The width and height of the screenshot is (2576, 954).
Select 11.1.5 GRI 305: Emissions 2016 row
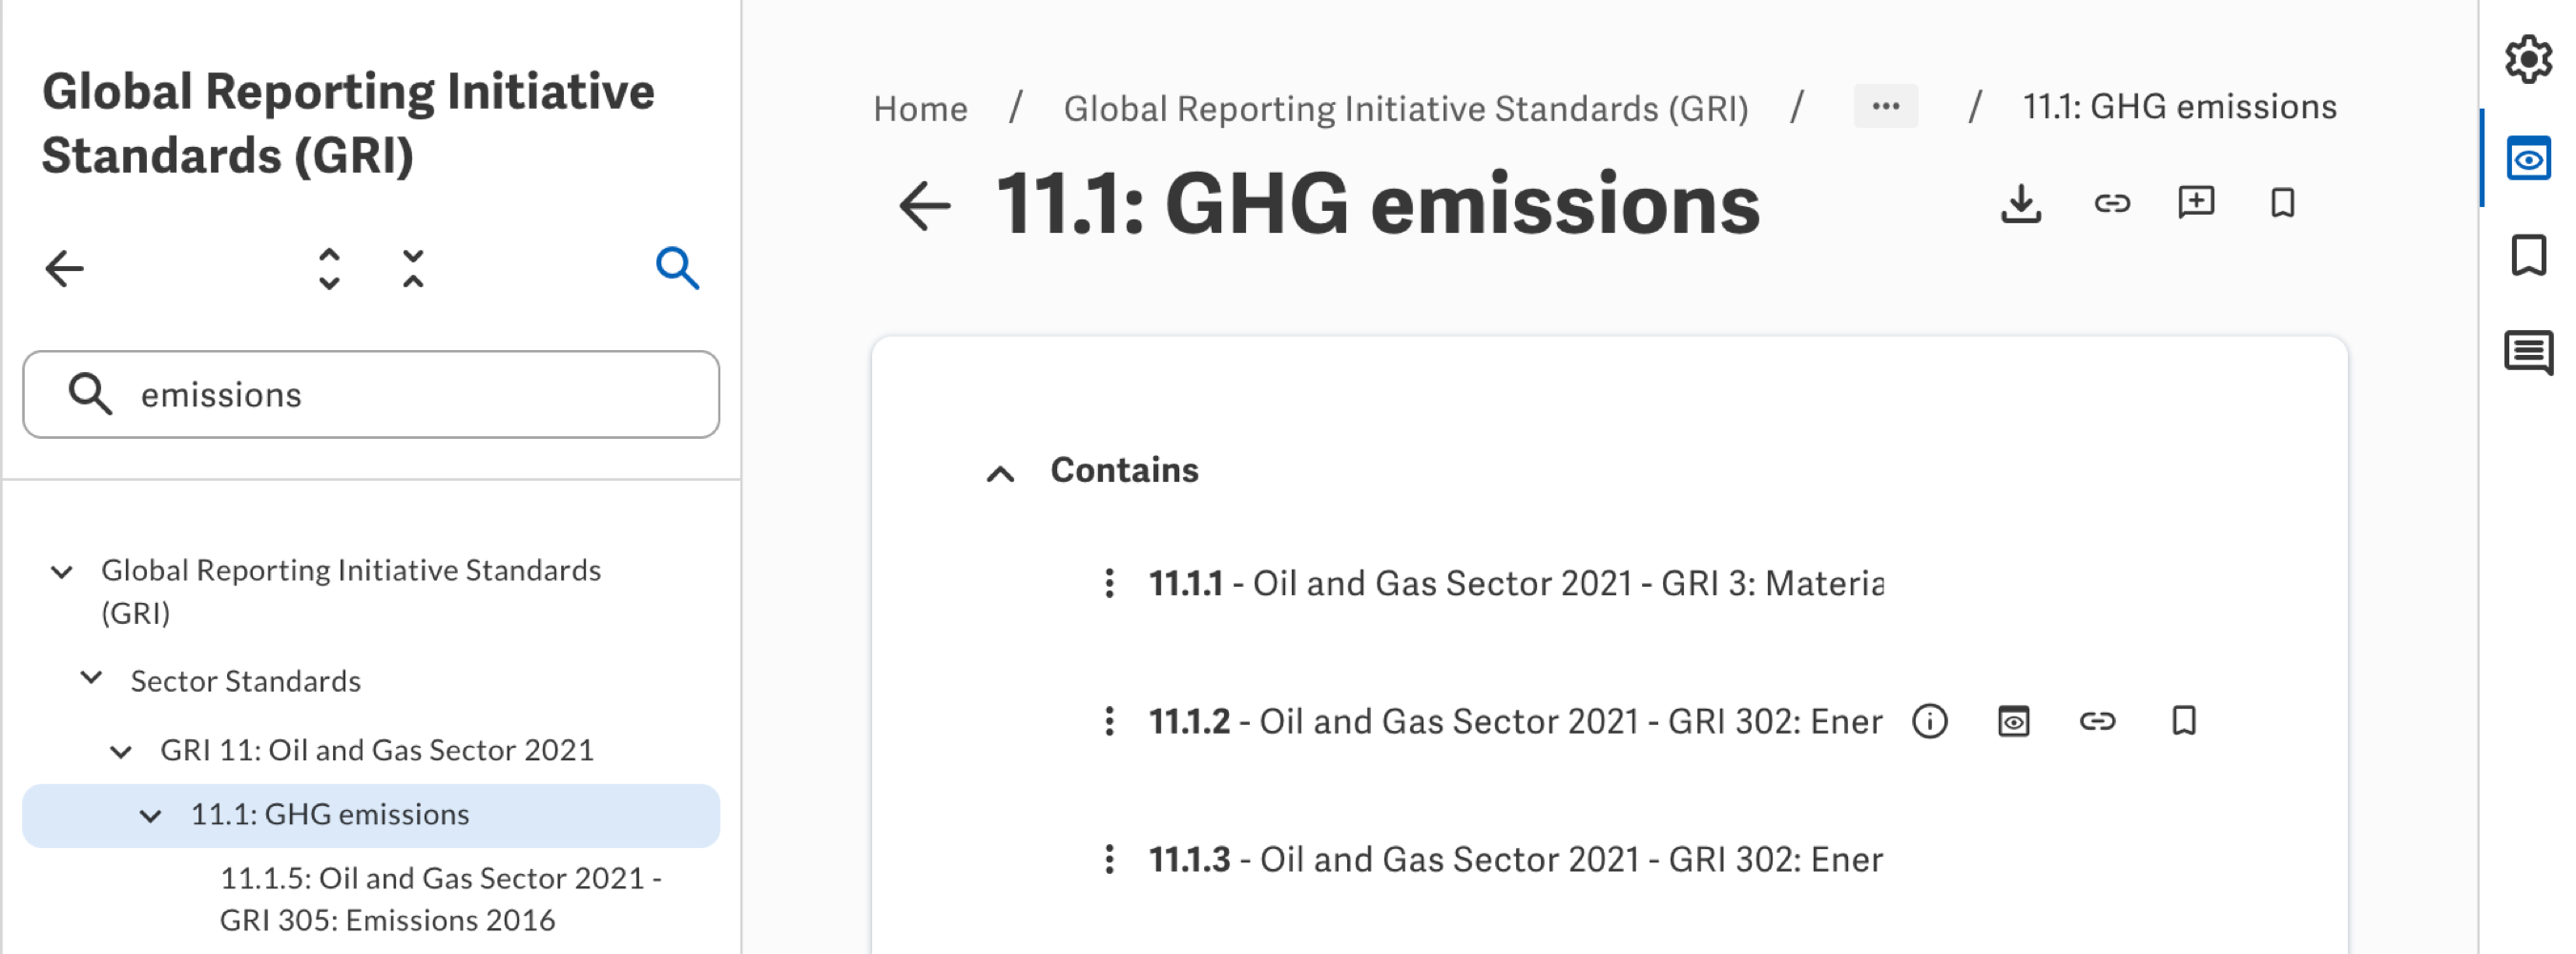point(441,898)
